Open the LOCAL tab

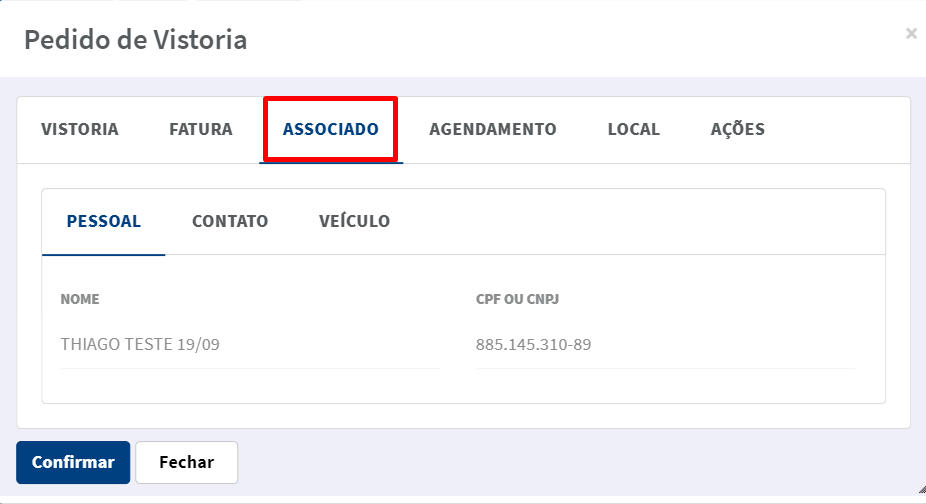pos(634,129)
